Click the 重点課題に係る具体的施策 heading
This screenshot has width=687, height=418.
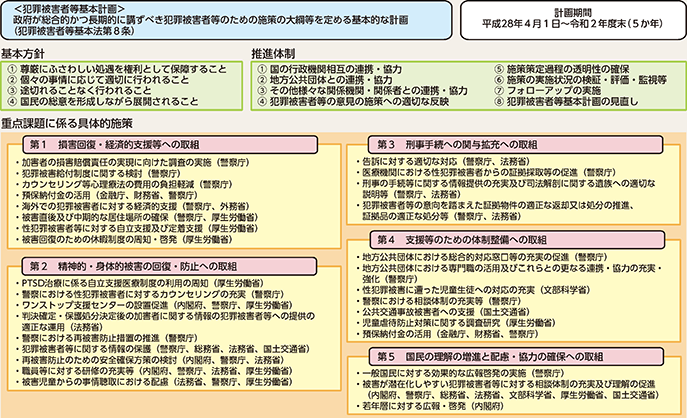[67, 124]
